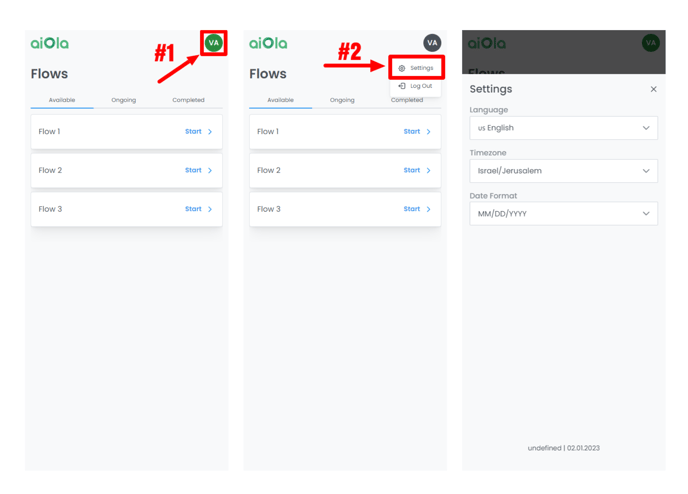
Task: Expand the Date Format MM/DD/YYYY dropdown
Action: click(x=563, y=214)
